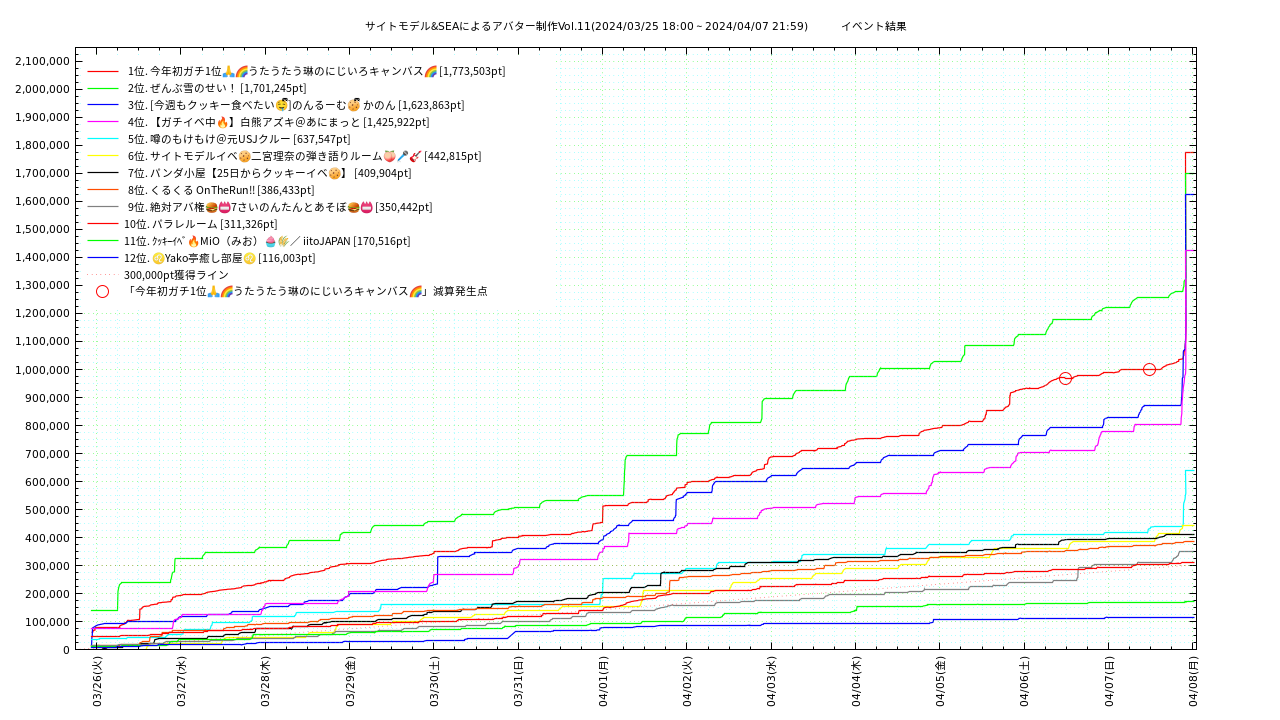Click the 300,000pt獲得ライン legend label
Viewport: 1280px width, 720px height.
point(176,275)
